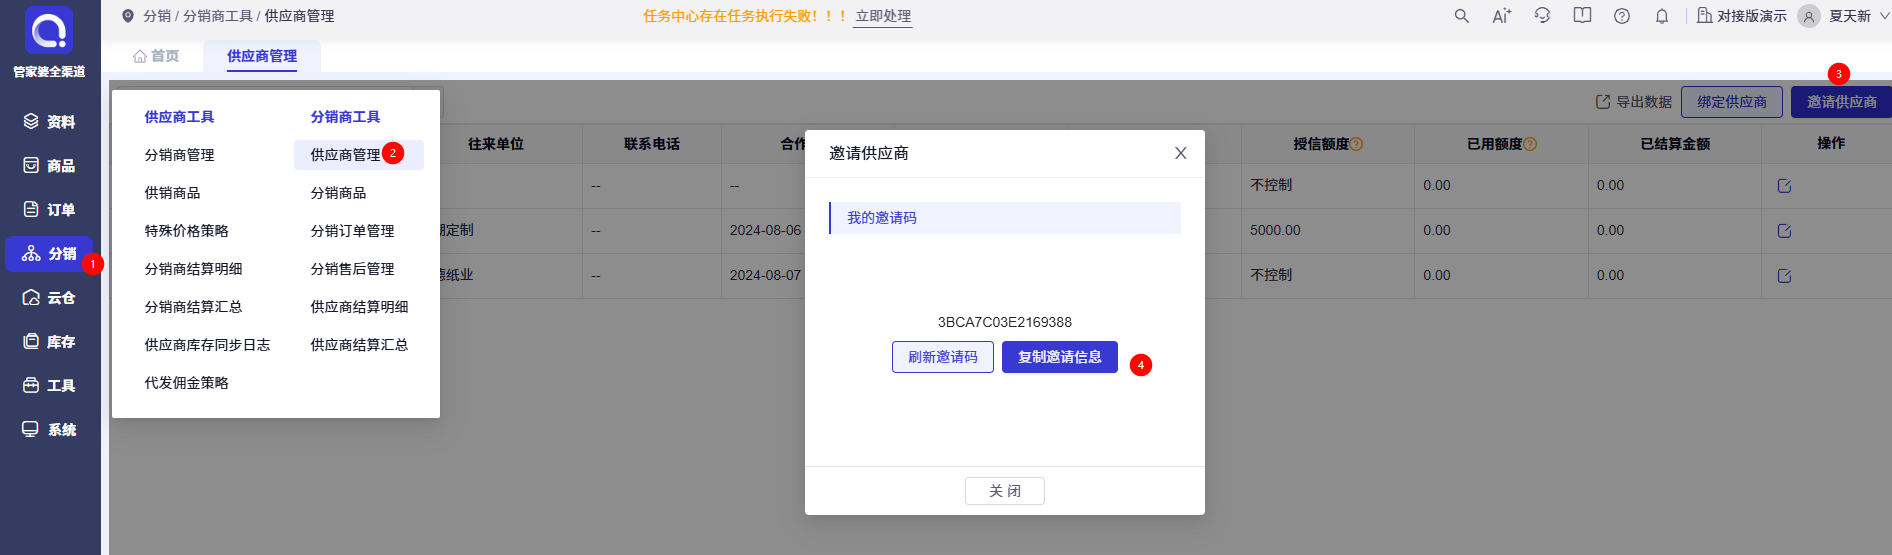Click the search magnifier icon in header
The image size is (1892, 555).
[x=1461, y=16]
